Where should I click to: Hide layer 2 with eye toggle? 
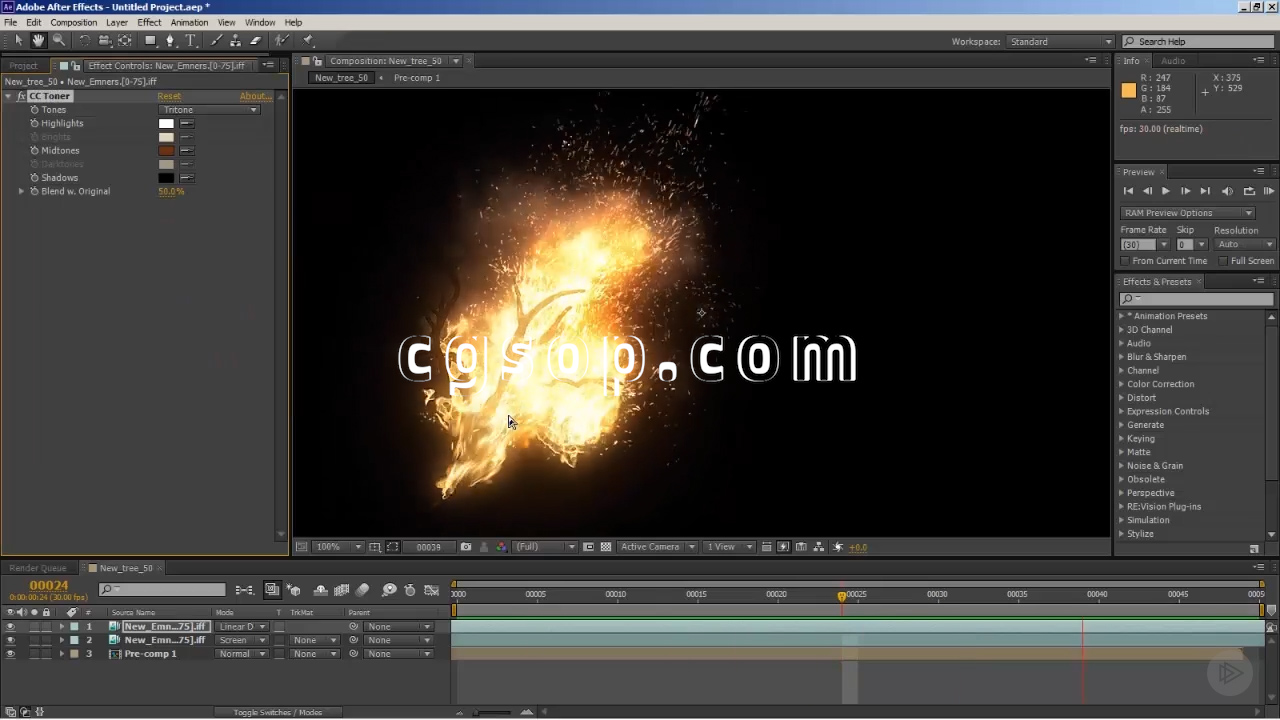pos(10,640)
